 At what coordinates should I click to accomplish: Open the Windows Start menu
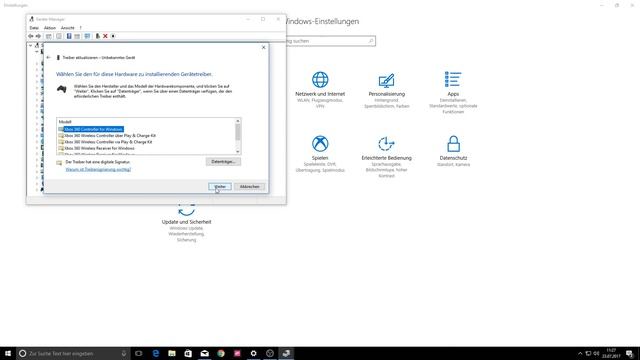point(8,353)
